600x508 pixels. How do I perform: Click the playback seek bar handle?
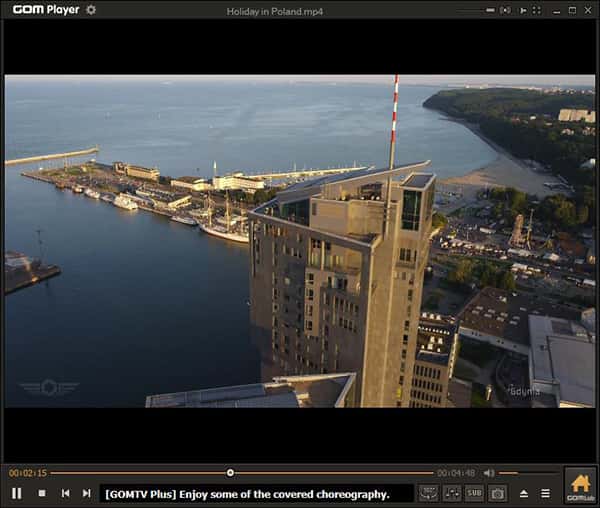pyautogui.click(x=230, y=473)
